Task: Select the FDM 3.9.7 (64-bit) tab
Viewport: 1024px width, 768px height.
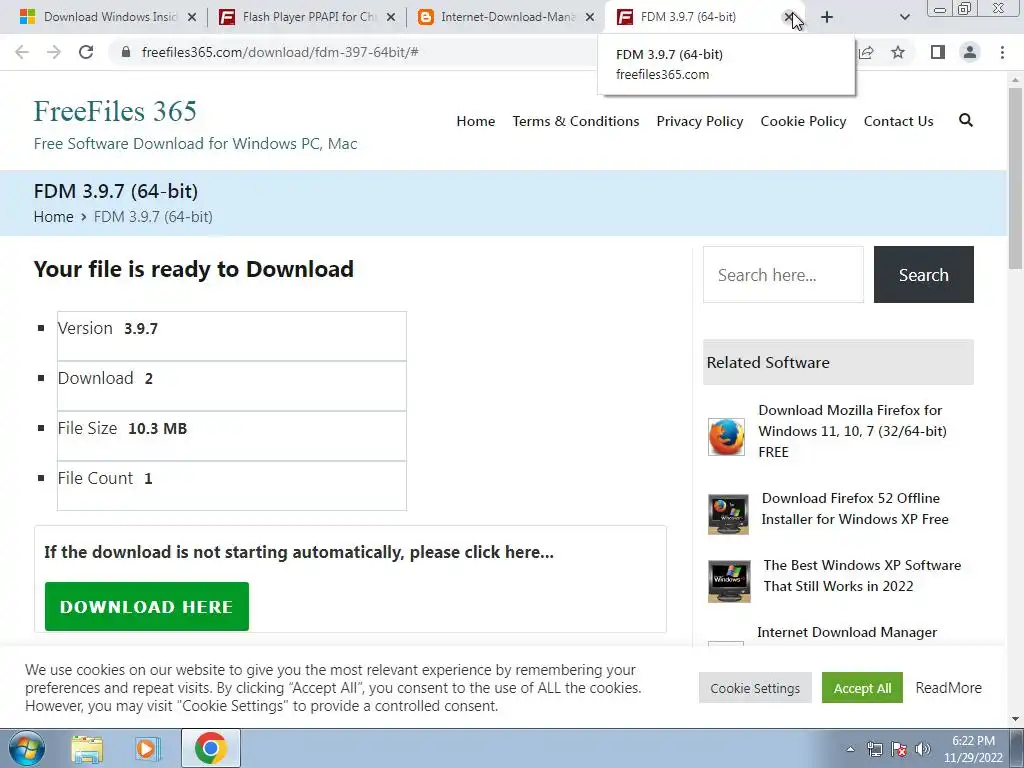Action: point(692,17)
